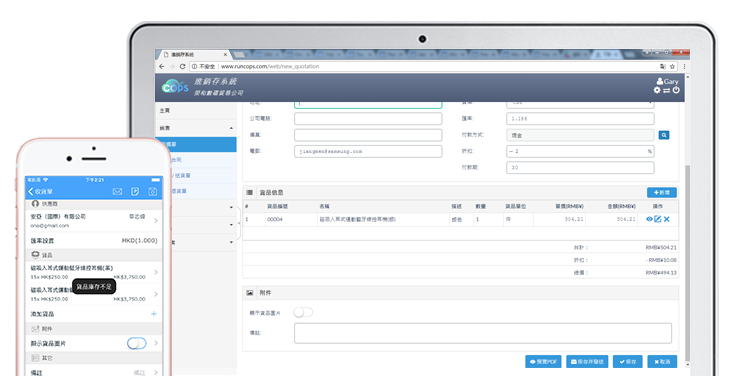738x376 pixels.
Task: Click the 電郵 email input field
Action: (x=368, y=151)
